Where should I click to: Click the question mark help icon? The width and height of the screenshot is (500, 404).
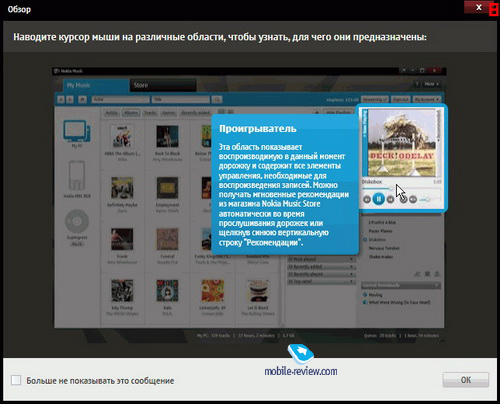[x=417, y=84]
